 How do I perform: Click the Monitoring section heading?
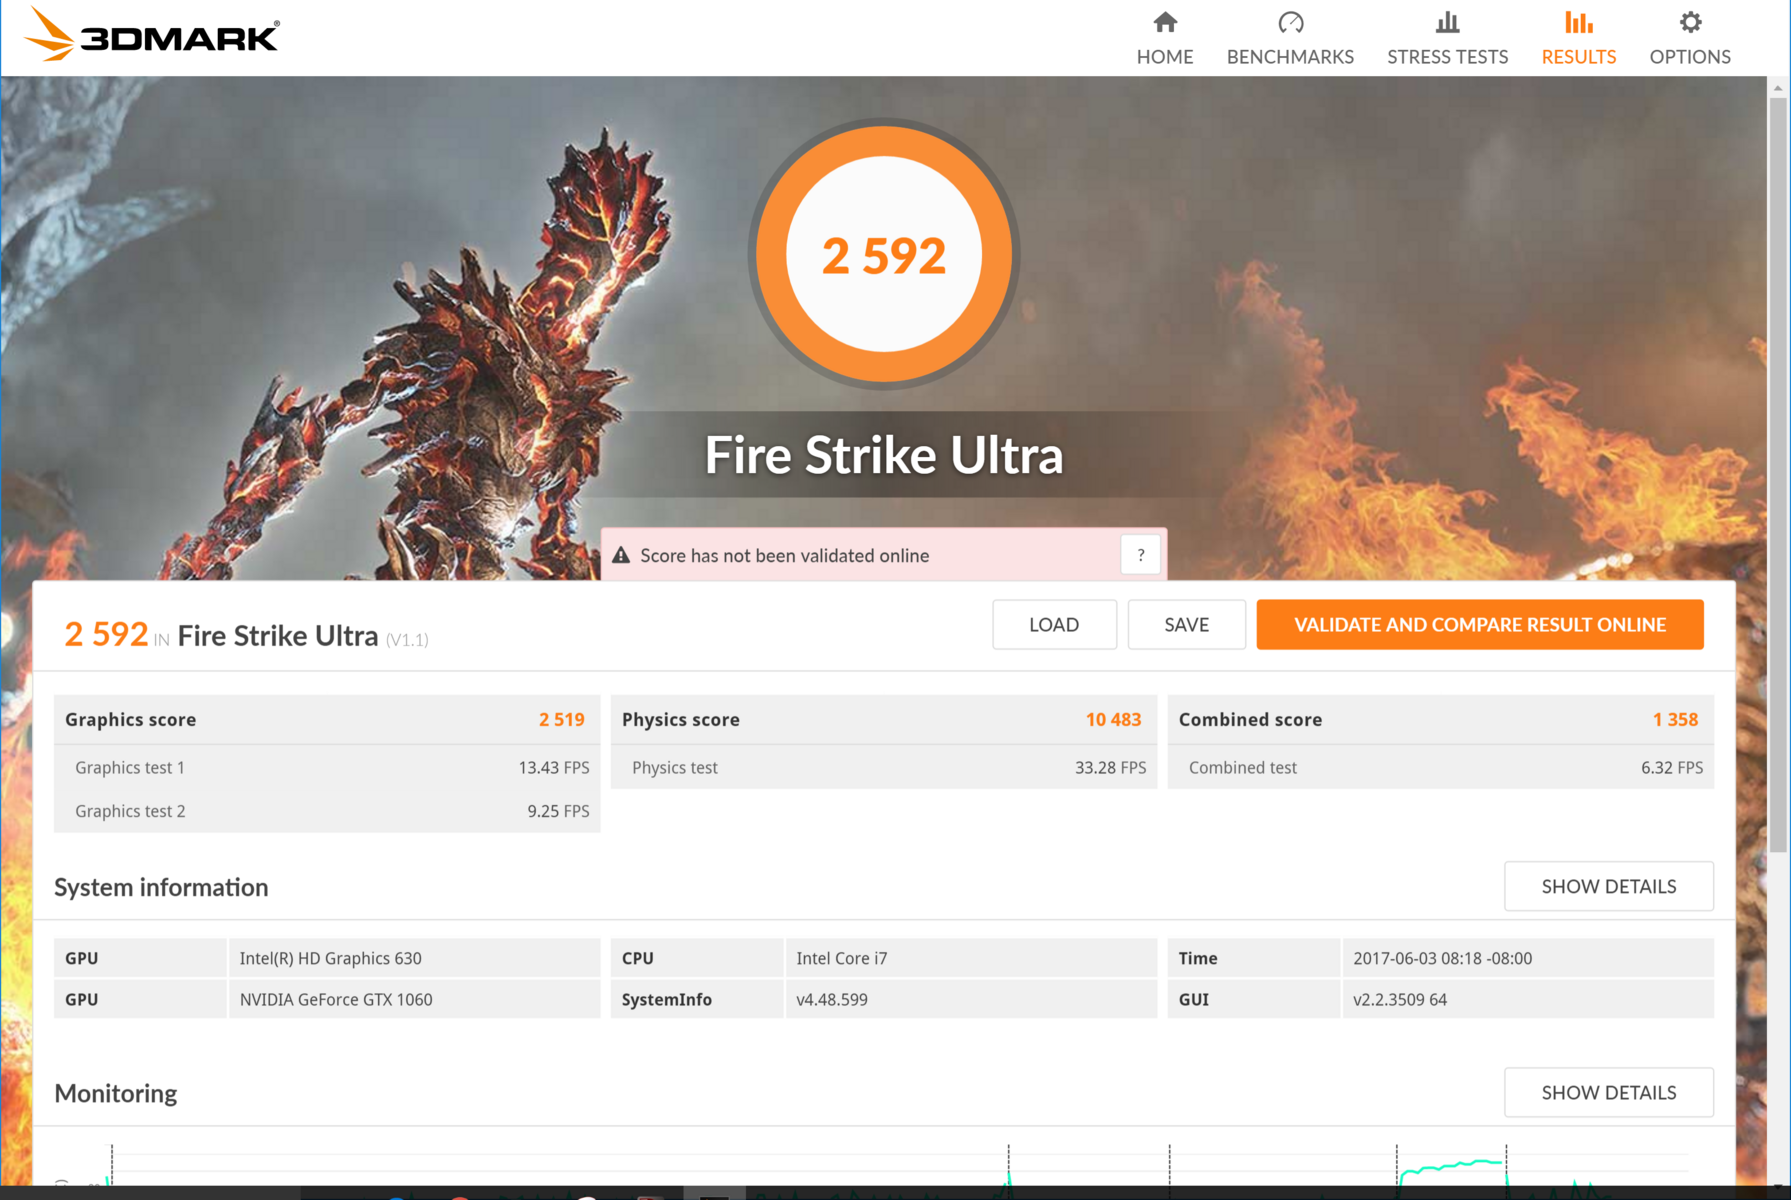(116, 1093)
